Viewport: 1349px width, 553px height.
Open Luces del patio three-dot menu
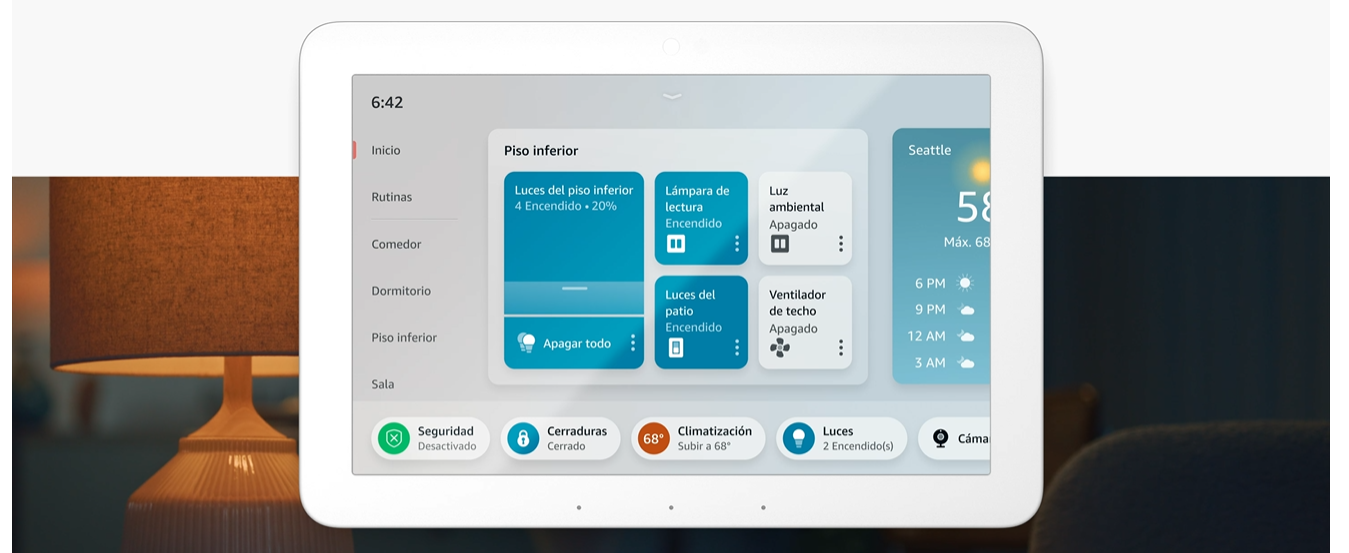(x=737, y=348)
